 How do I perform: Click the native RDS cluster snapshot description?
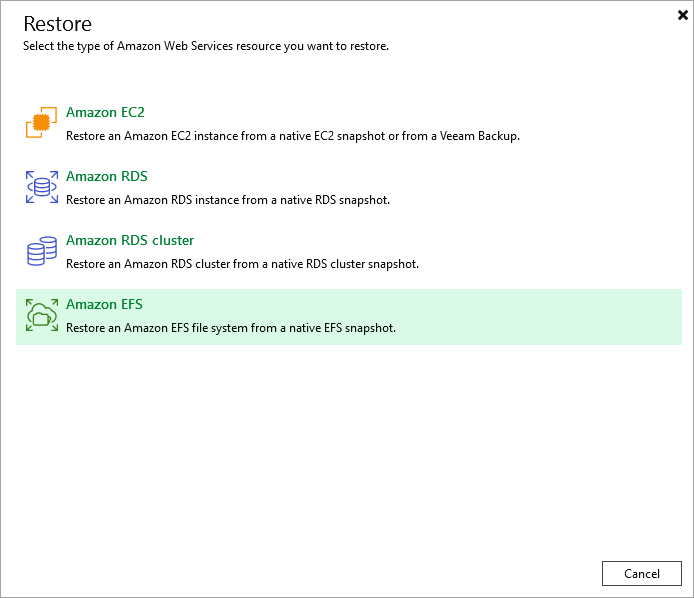tap(242, 264)
